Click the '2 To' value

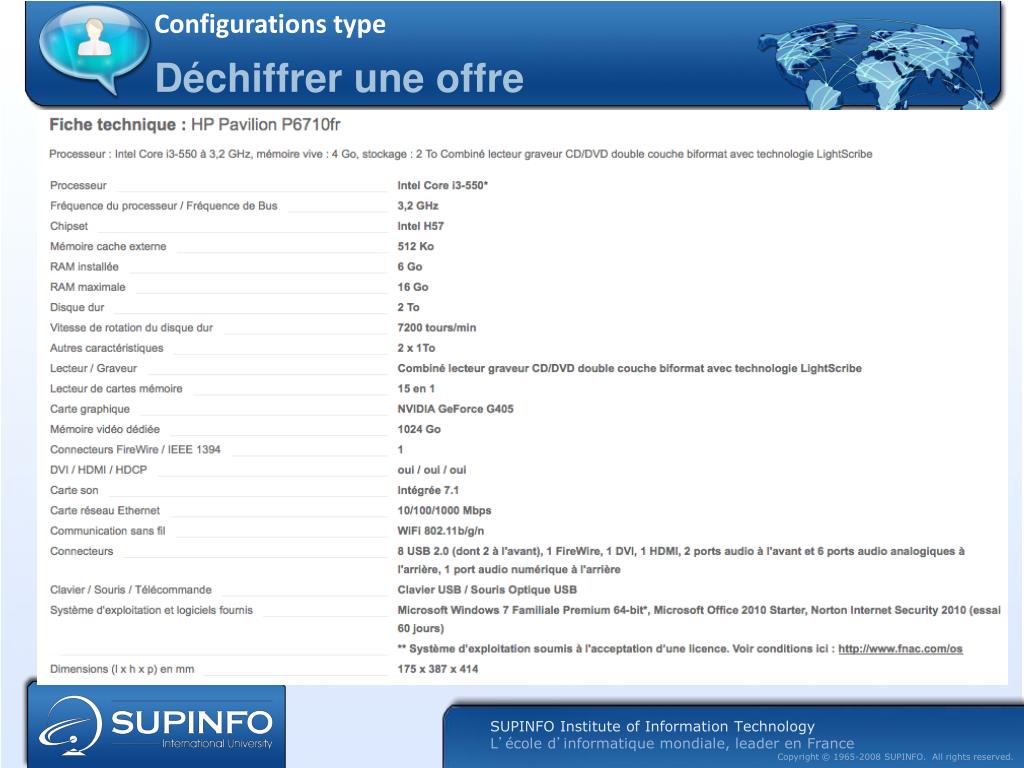click(408, 307)
